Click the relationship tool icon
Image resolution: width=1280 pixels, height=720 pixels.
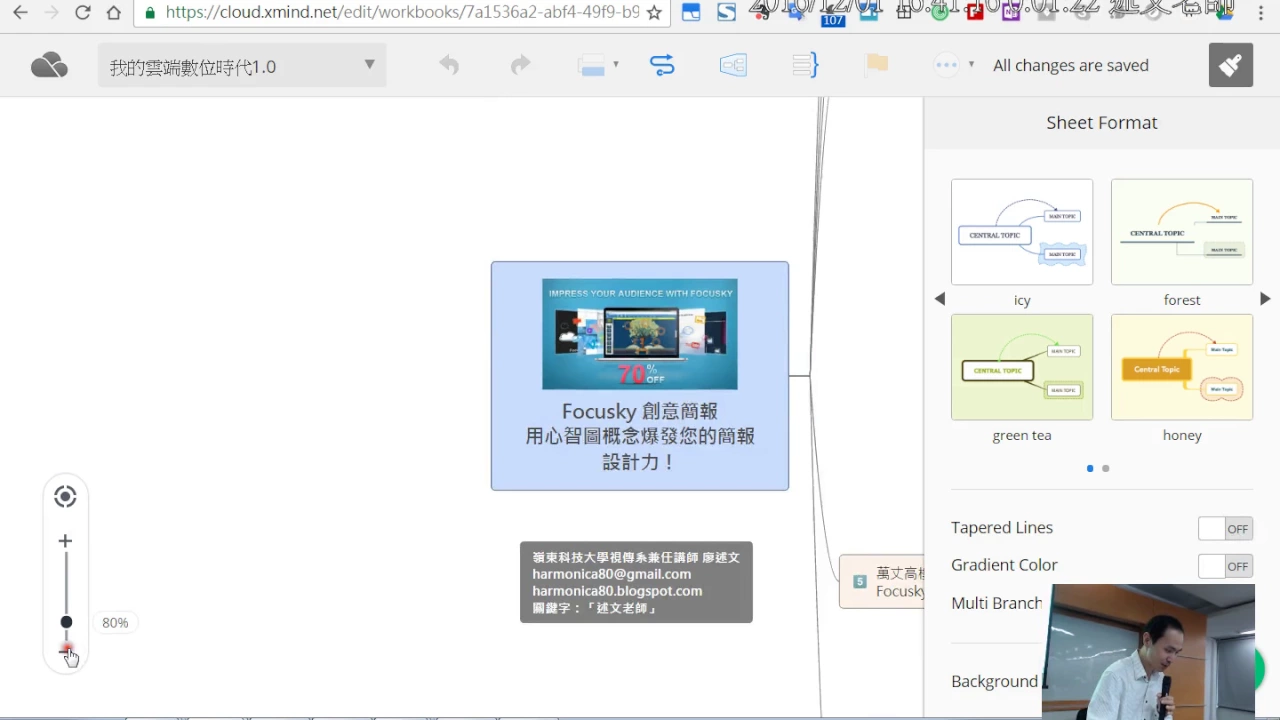point(662,65)
